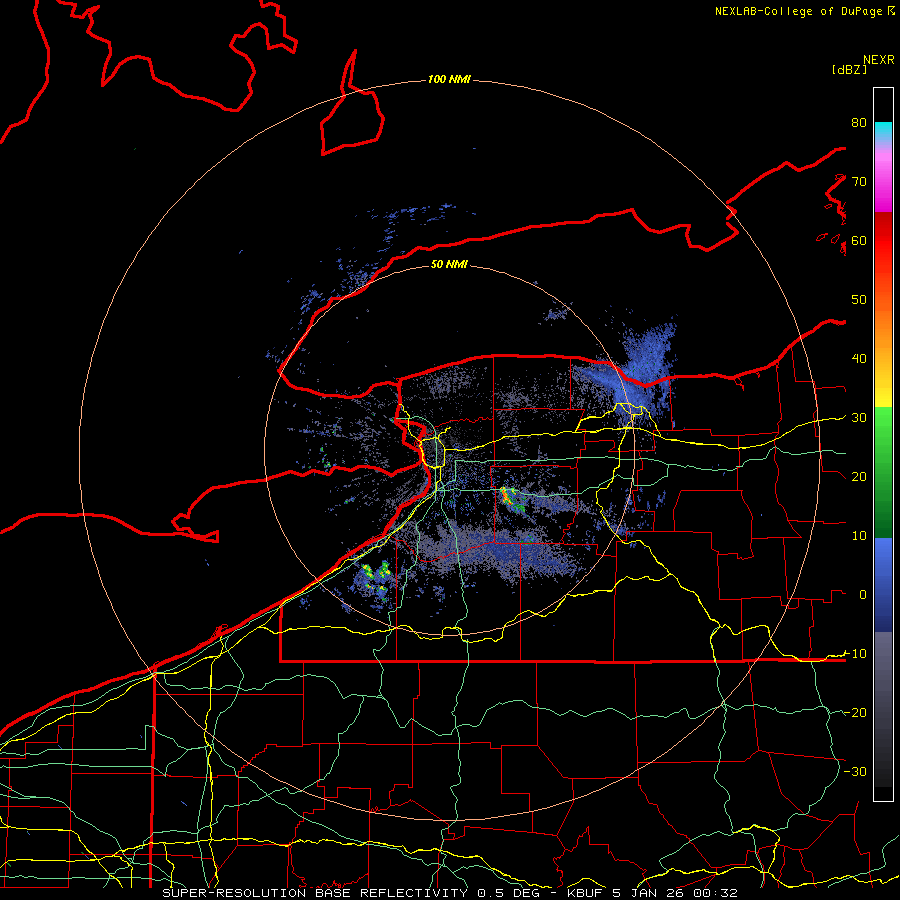900x900 pixels.
Task: Click the [dBZ] unit label
Action: (x=849, y=69)
